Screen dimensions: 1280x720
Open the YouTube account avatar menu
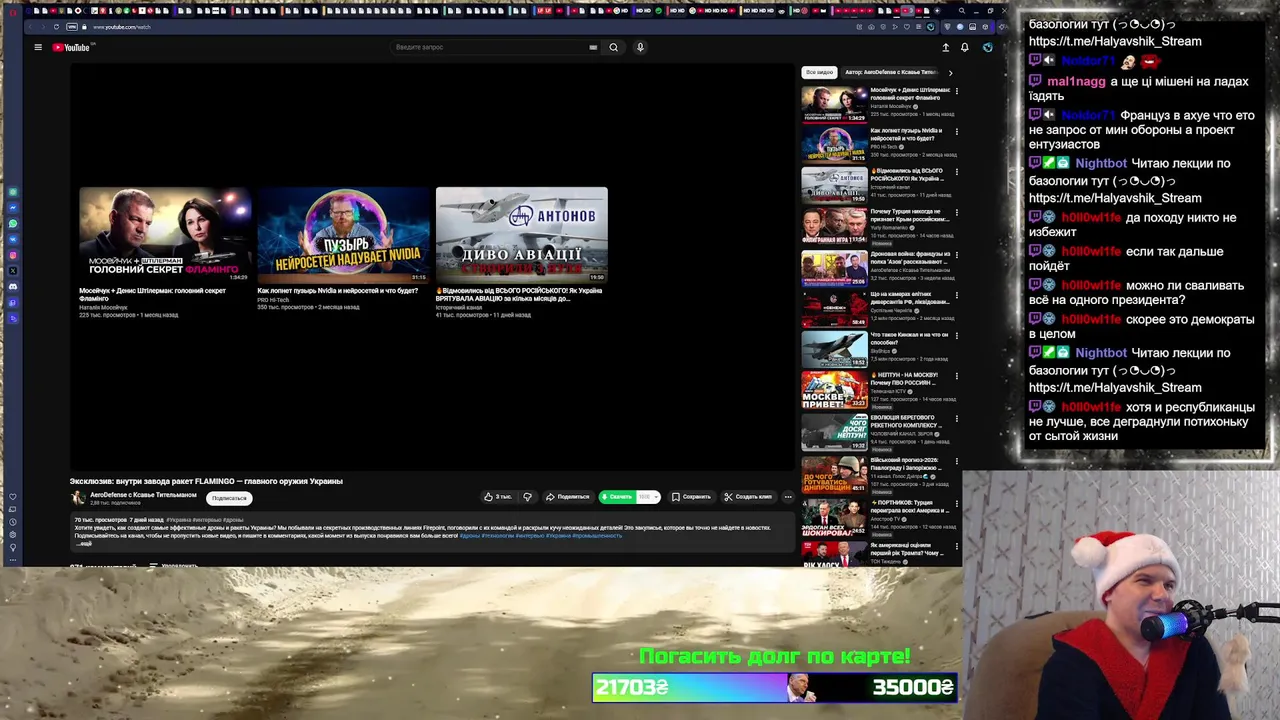pyautogui.click(x=987, y=47)
